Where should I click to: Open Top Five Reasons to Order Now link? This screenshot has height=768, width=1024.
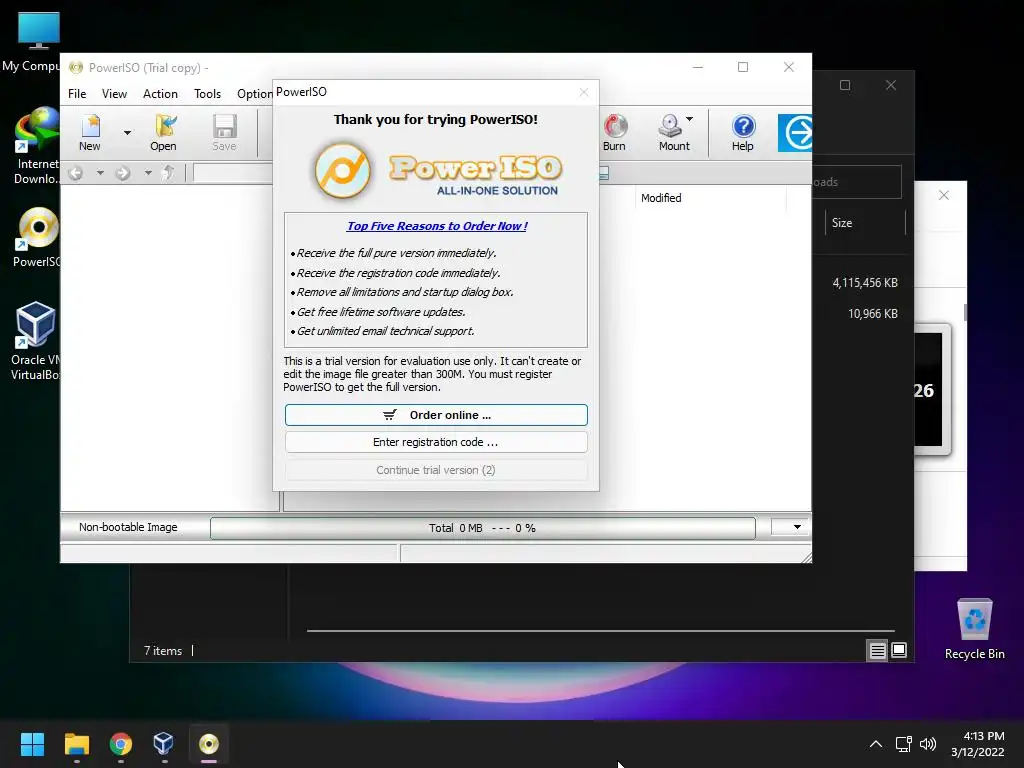click(x=437, y=226)
